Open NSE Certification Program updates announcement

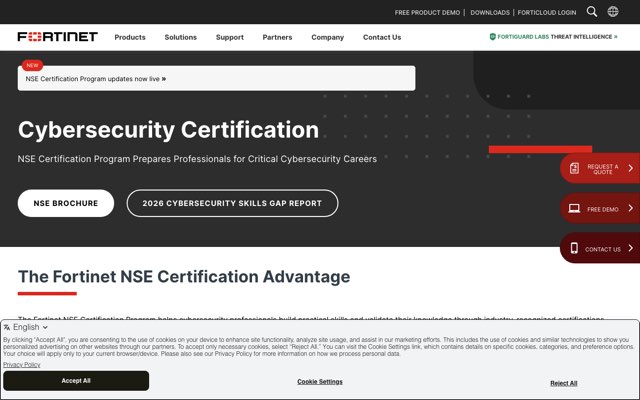pyautogui.click(x=216, y=78)
